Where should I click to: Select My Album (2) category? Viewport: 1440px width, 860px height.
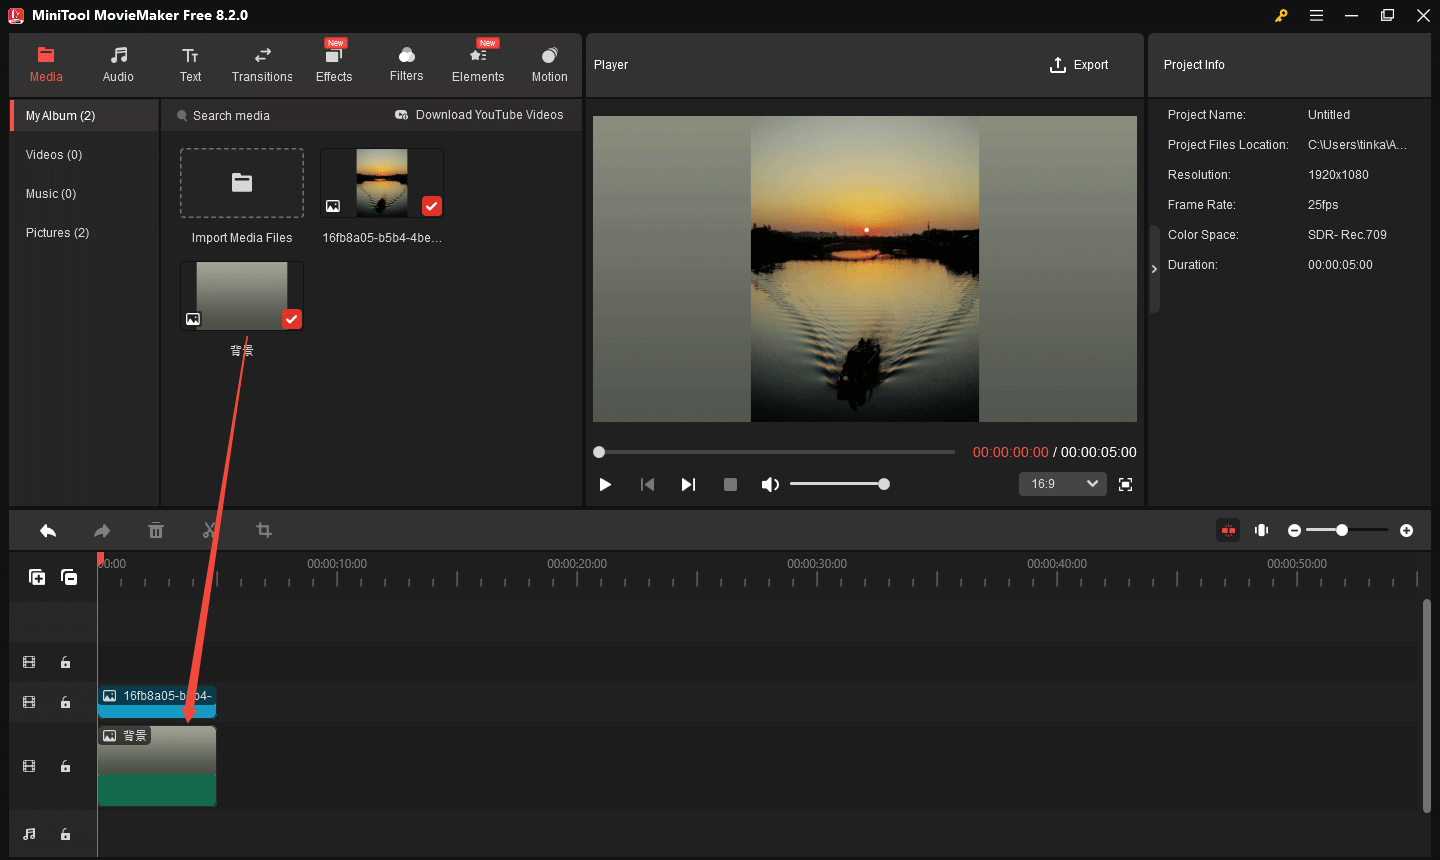click(x=86, y=116)
